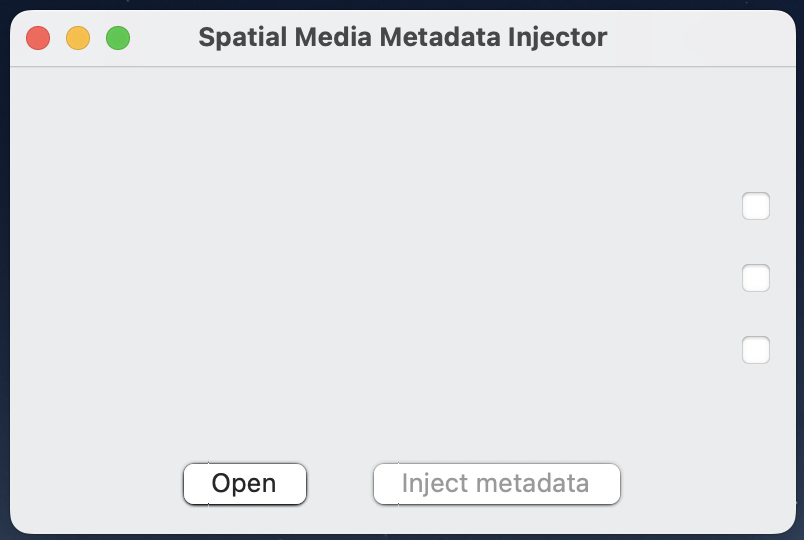Focus the window by clicking its title bar
The width and height of the screenshot is (804, 540).
point(680,38)
